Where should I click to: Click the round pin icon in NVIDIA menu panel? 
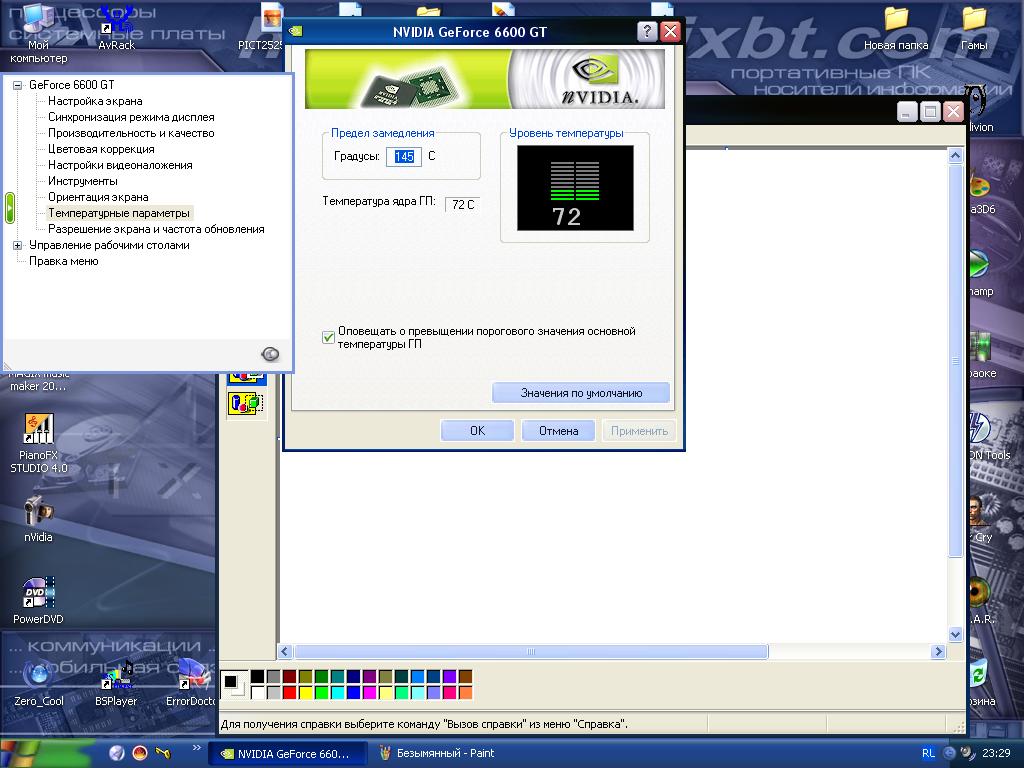point(270,354)
